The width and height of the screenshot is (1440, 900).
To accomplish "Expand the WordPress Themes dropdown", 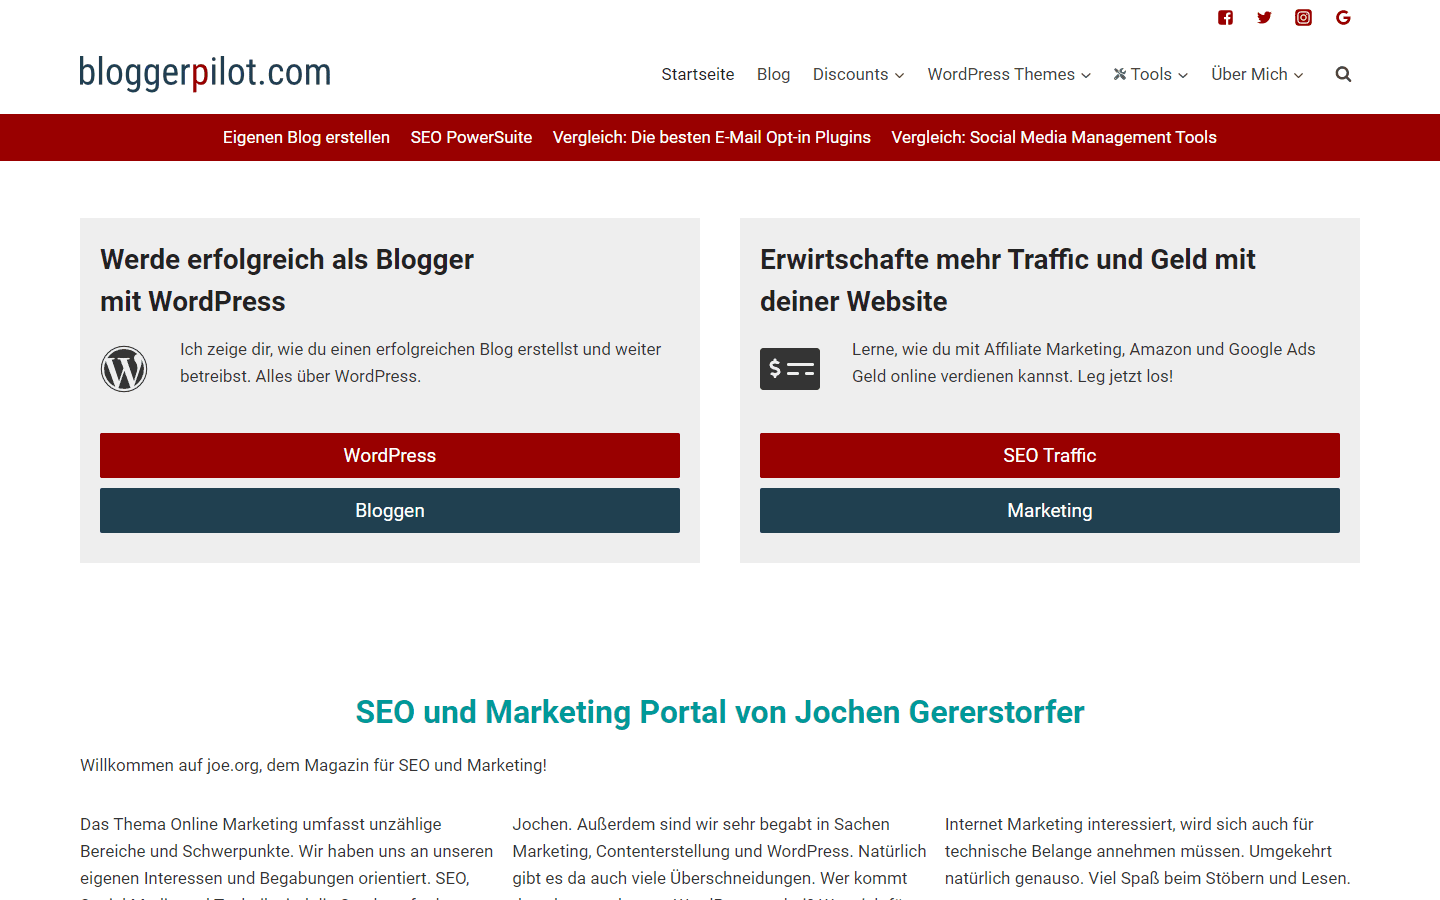I will coord(1009,74).
